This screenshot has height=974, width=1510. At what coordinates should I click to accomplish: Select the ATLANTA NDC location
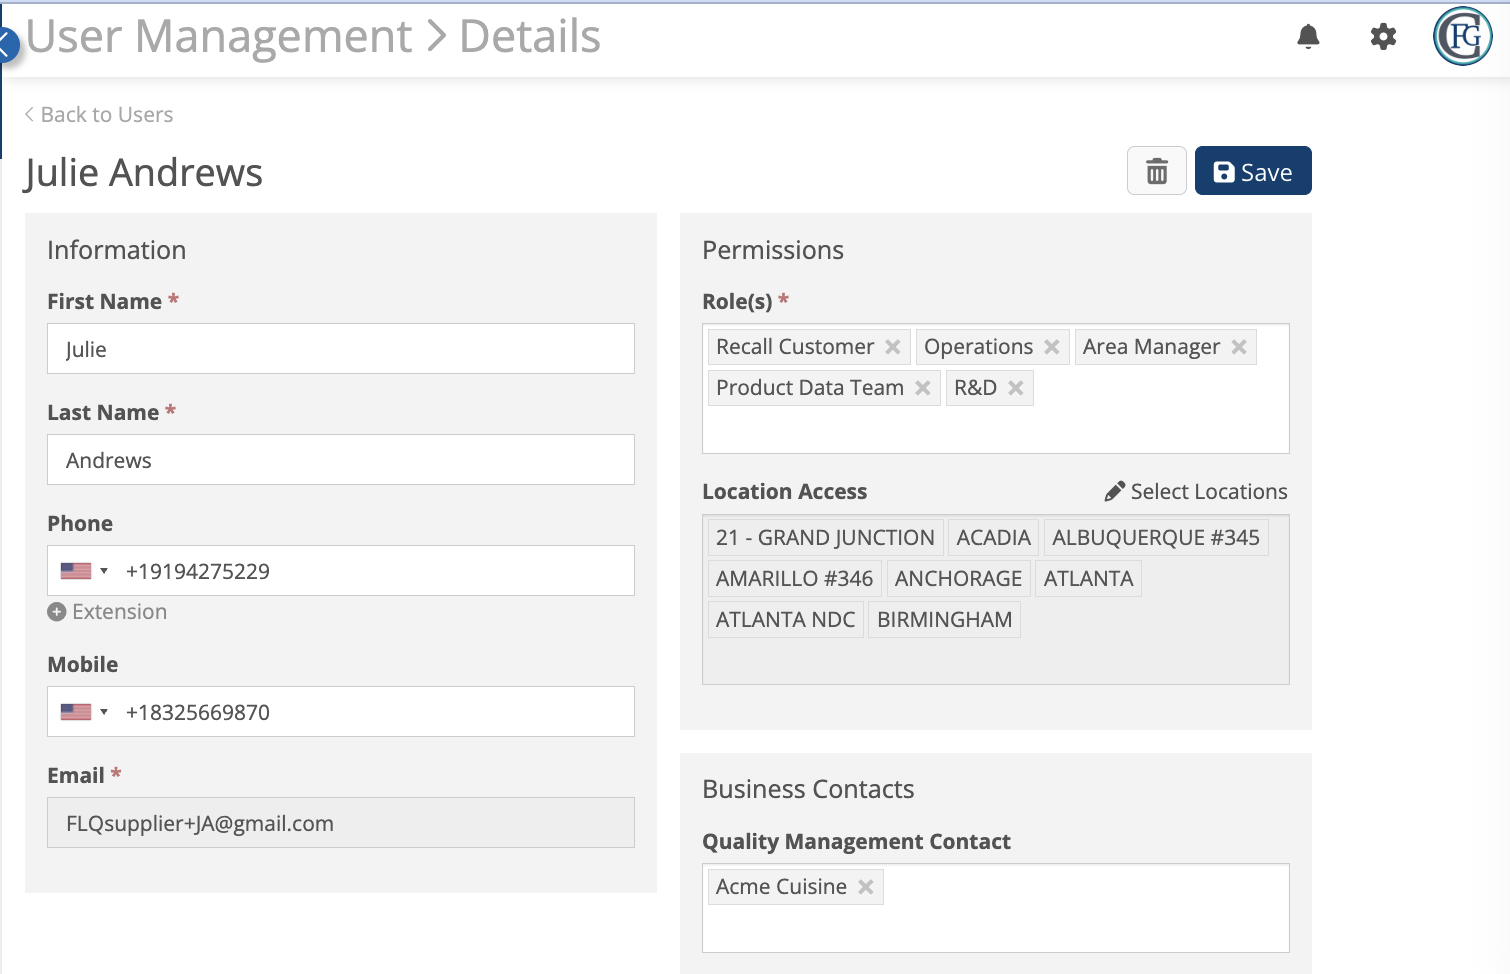(x=786, y=620)
